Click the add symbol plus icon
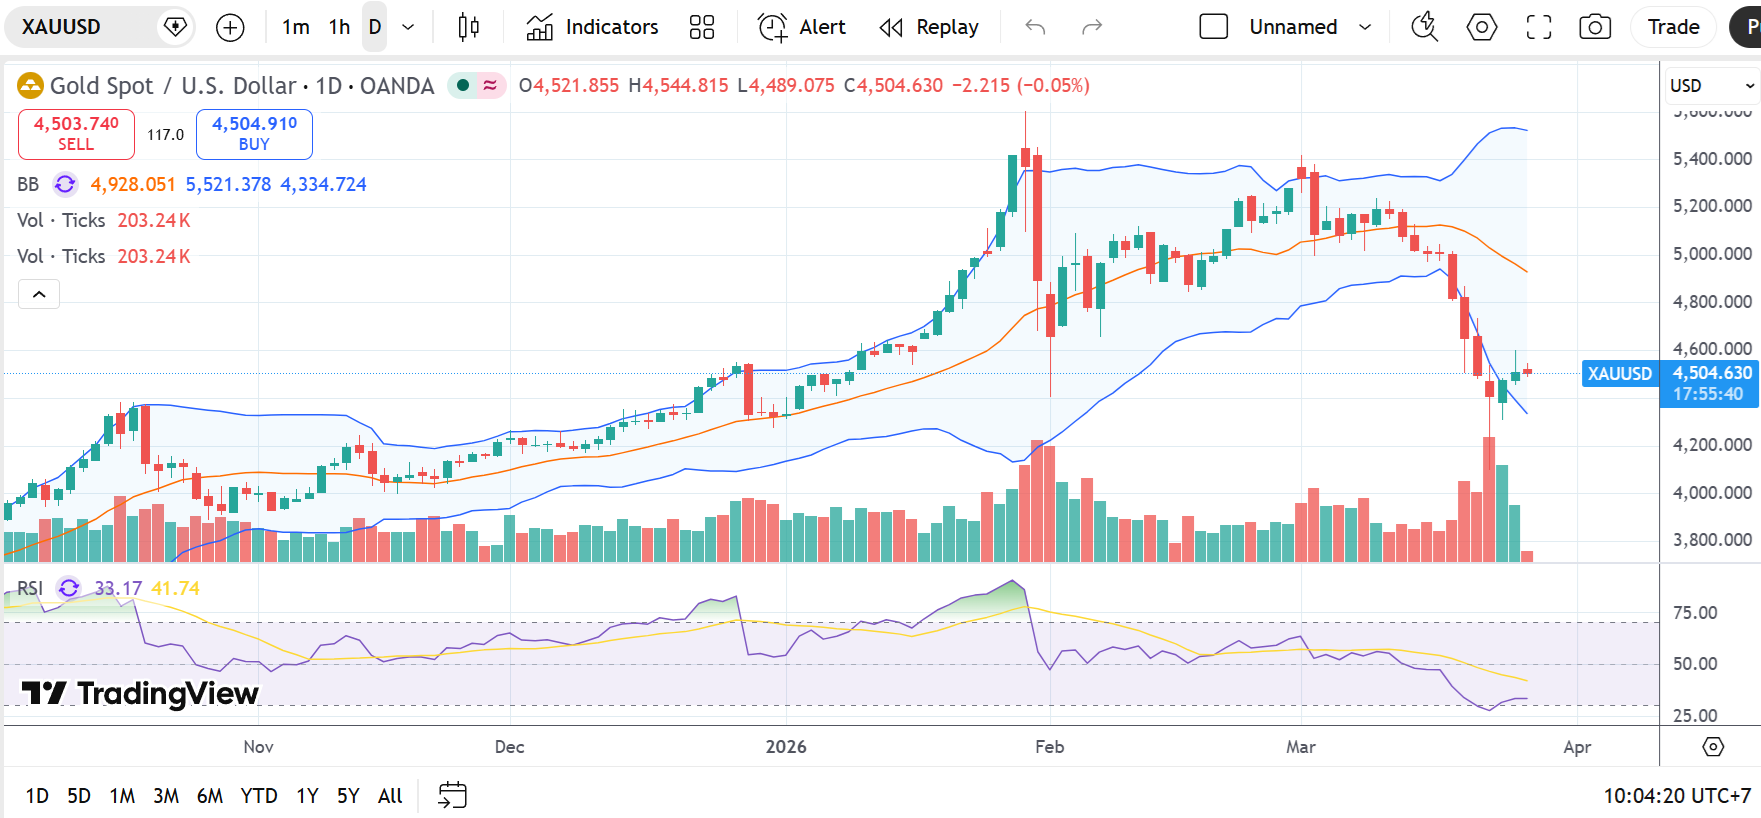Screen dimensions: 1761x818 230,28
